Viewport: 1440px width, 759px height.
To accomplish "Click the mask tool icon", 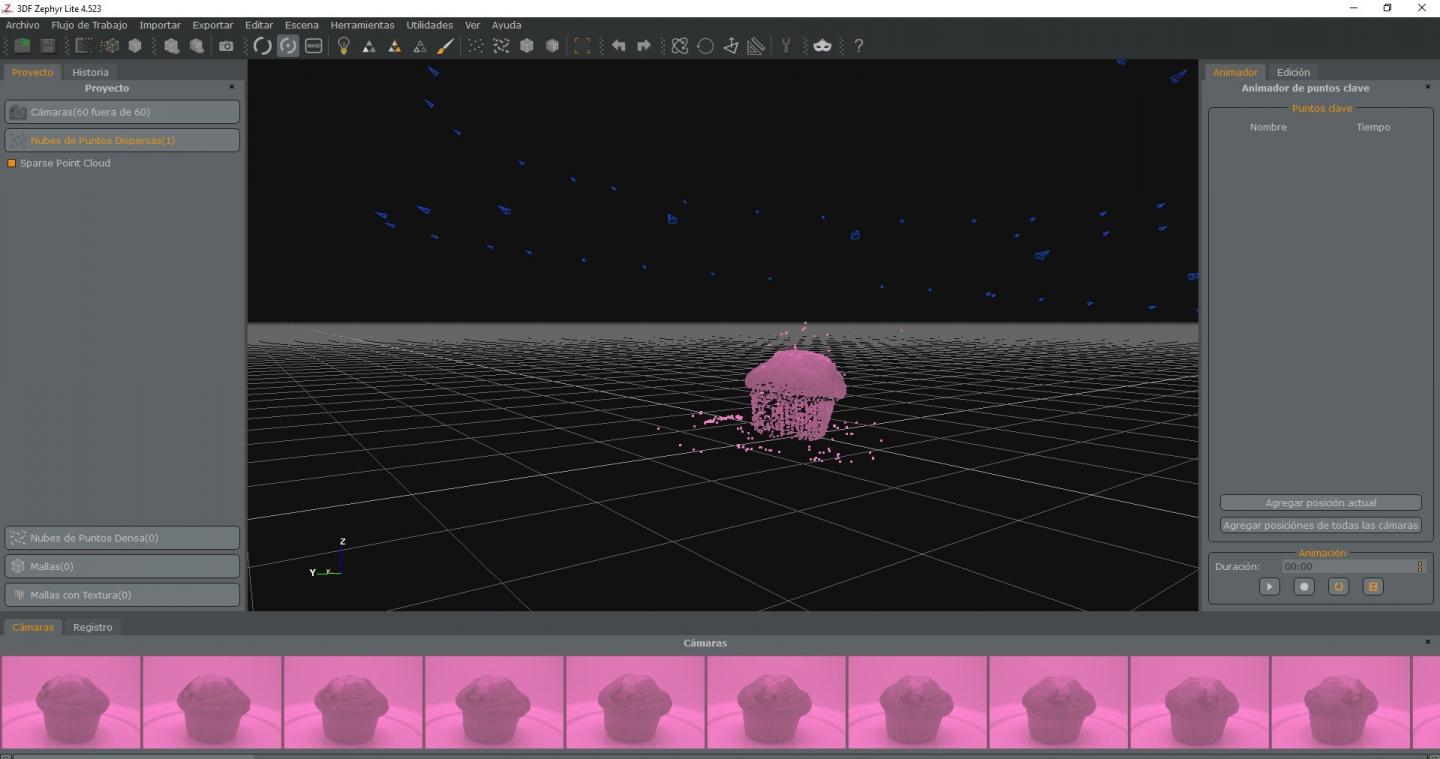I will pyautogui.click(x=822, y=46).
